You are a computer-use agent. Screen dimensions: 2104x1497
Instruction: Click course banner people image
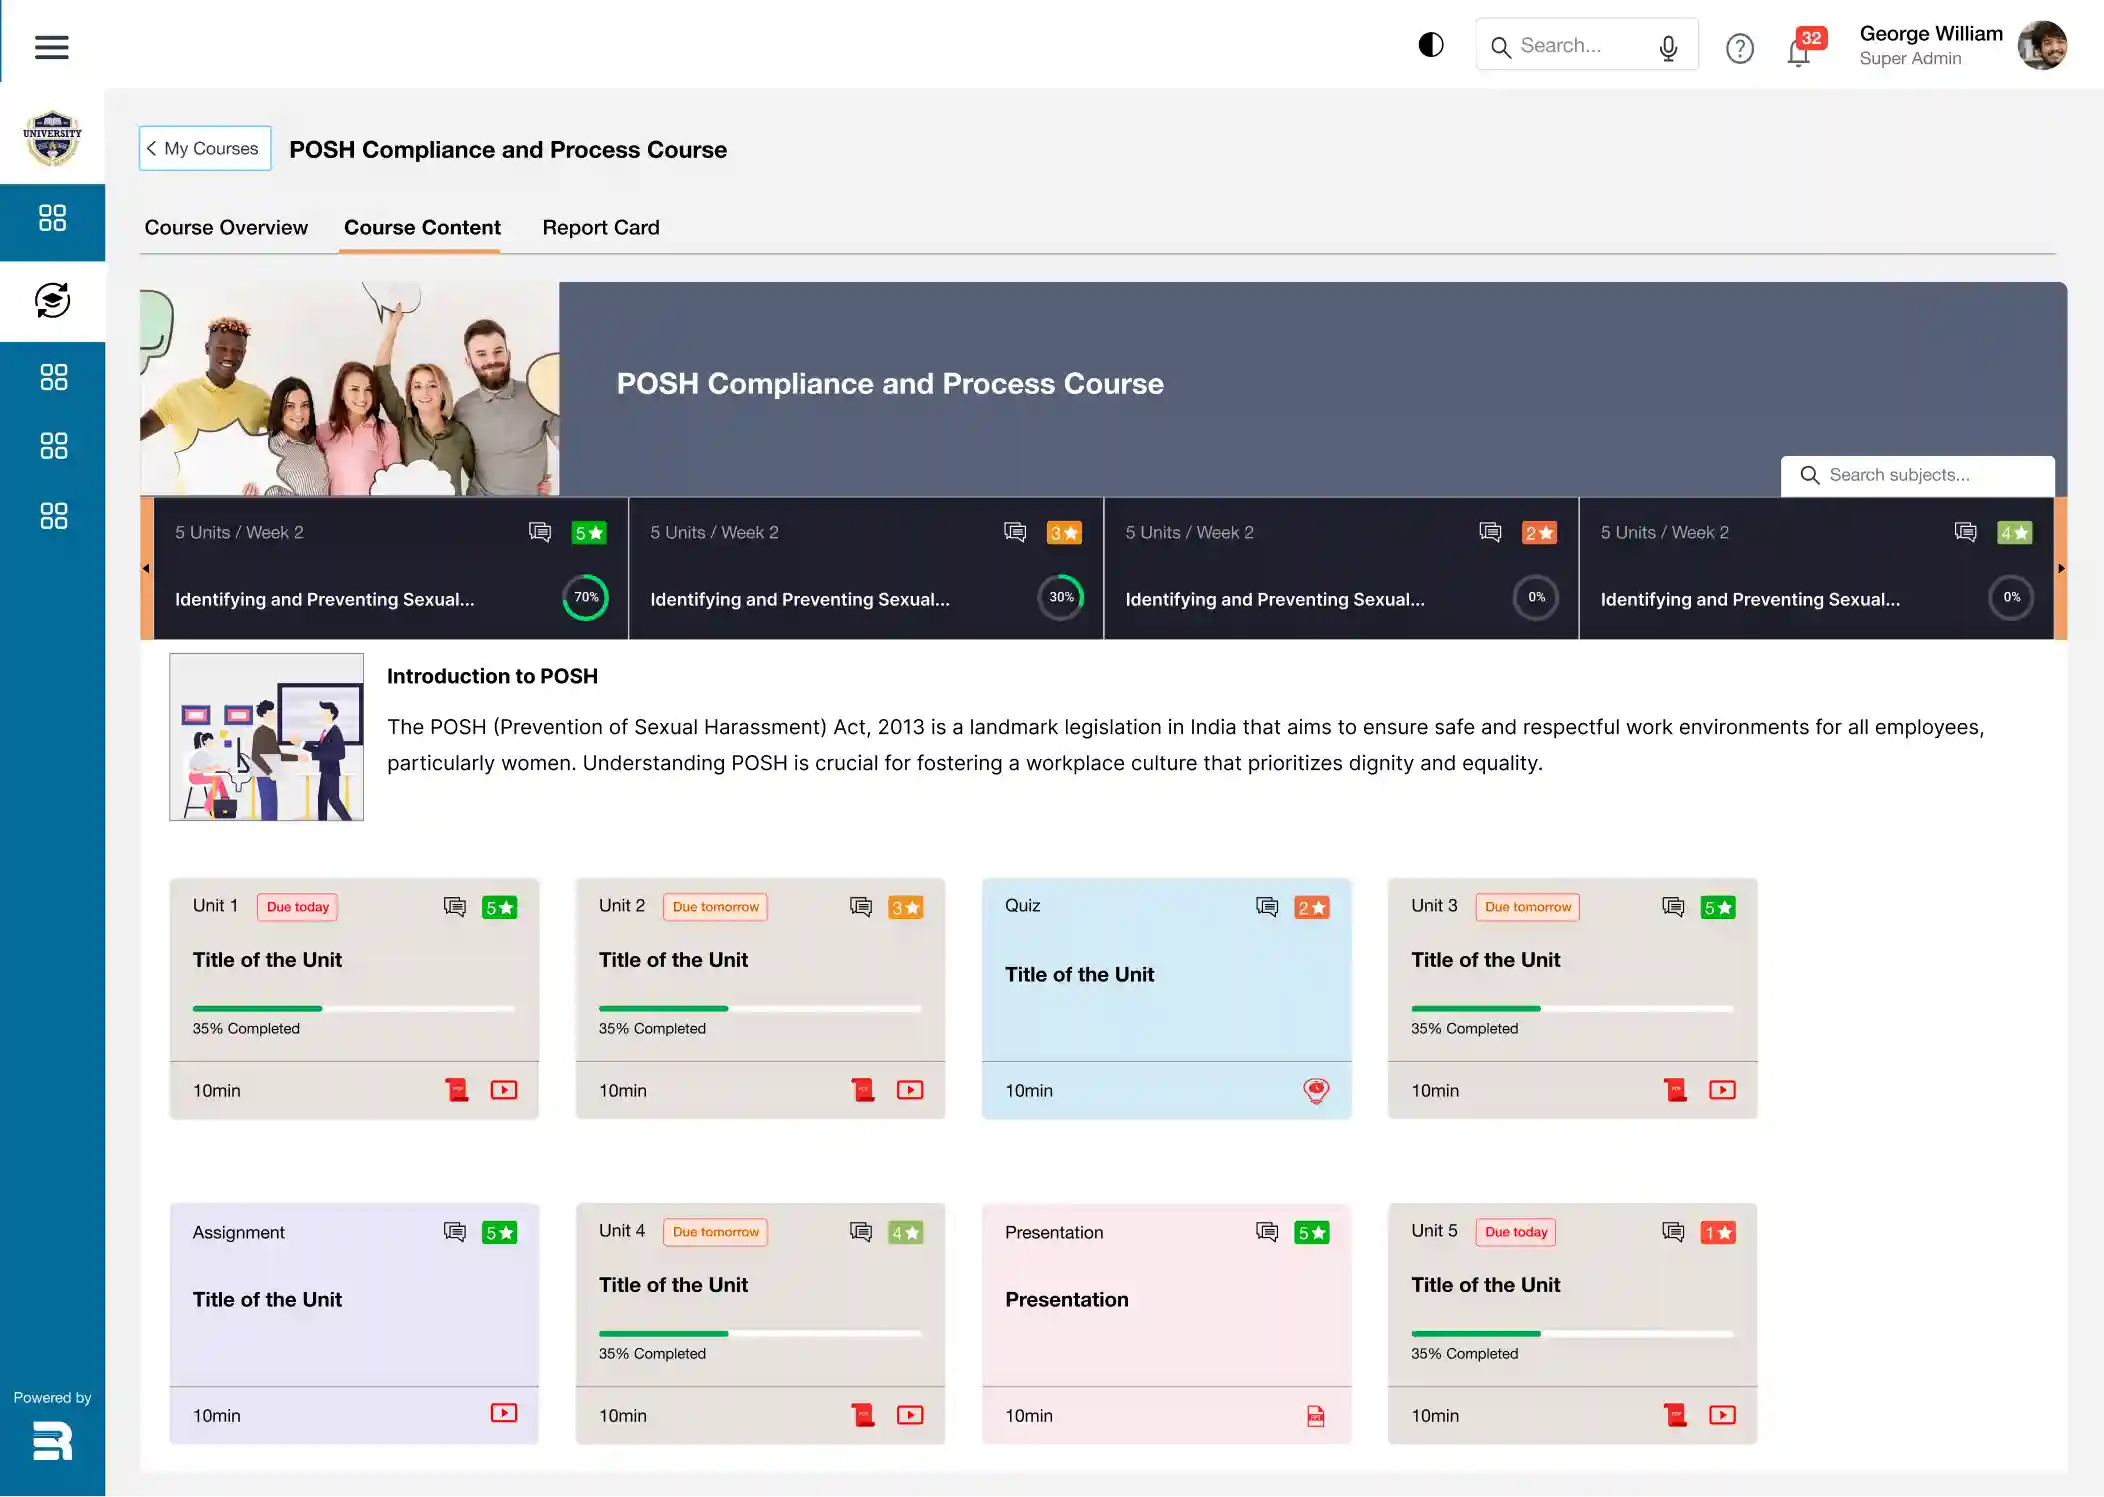tap(349, 389)
